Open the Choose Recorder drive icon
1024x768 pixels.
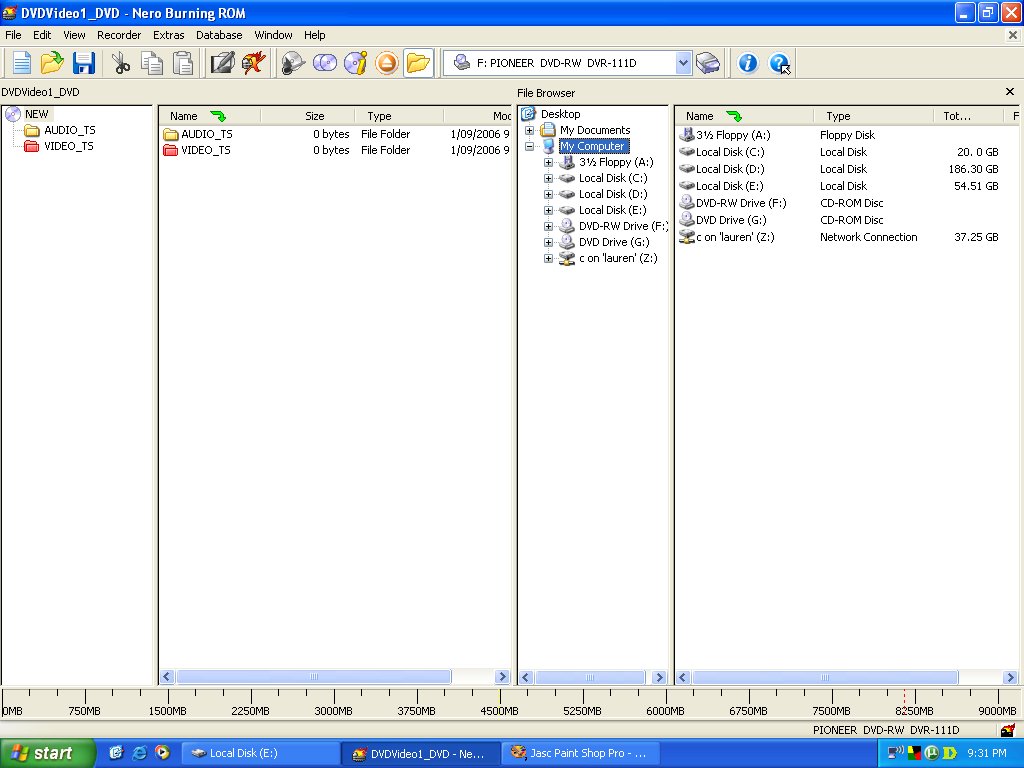(708, 63)
